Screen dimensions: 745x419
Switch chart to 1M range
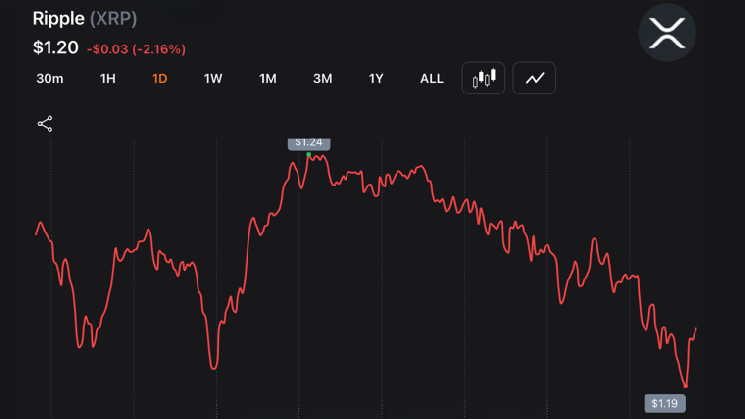[267, 78]
